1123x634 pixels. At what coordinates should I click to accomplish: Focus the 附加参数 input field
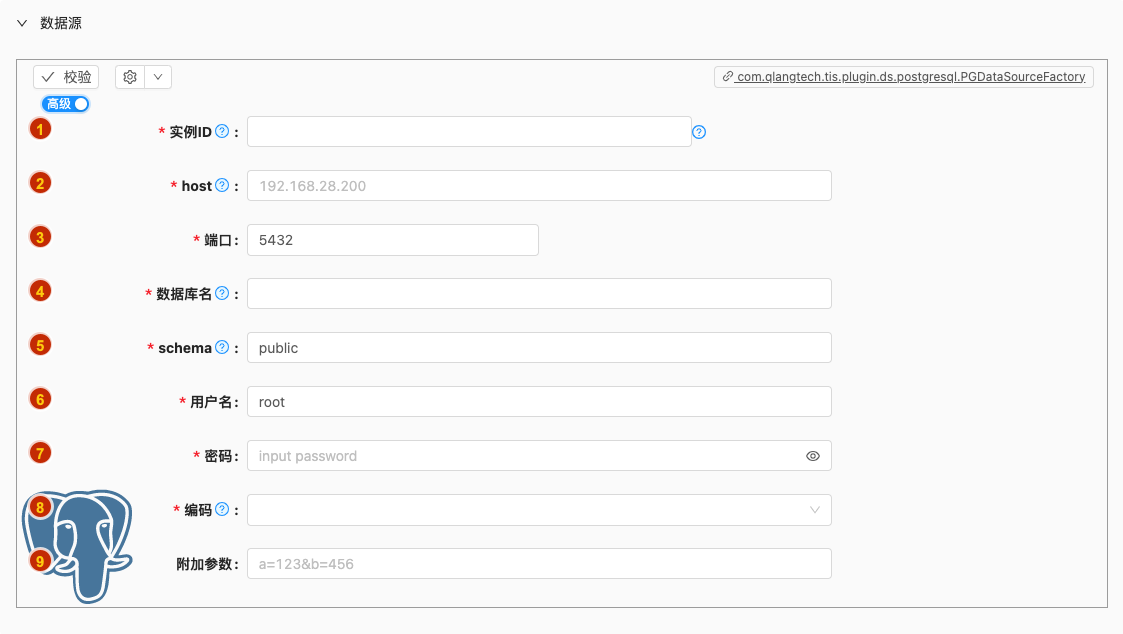[x=539, y=564]
